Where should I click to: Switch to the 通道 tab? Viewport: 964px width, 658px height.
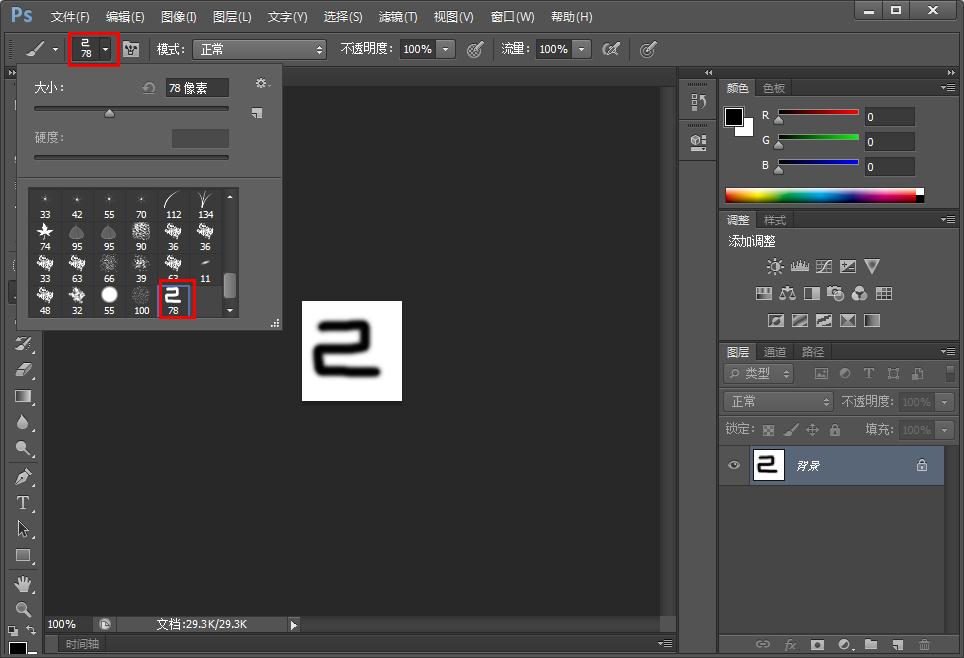click(775, 352)
